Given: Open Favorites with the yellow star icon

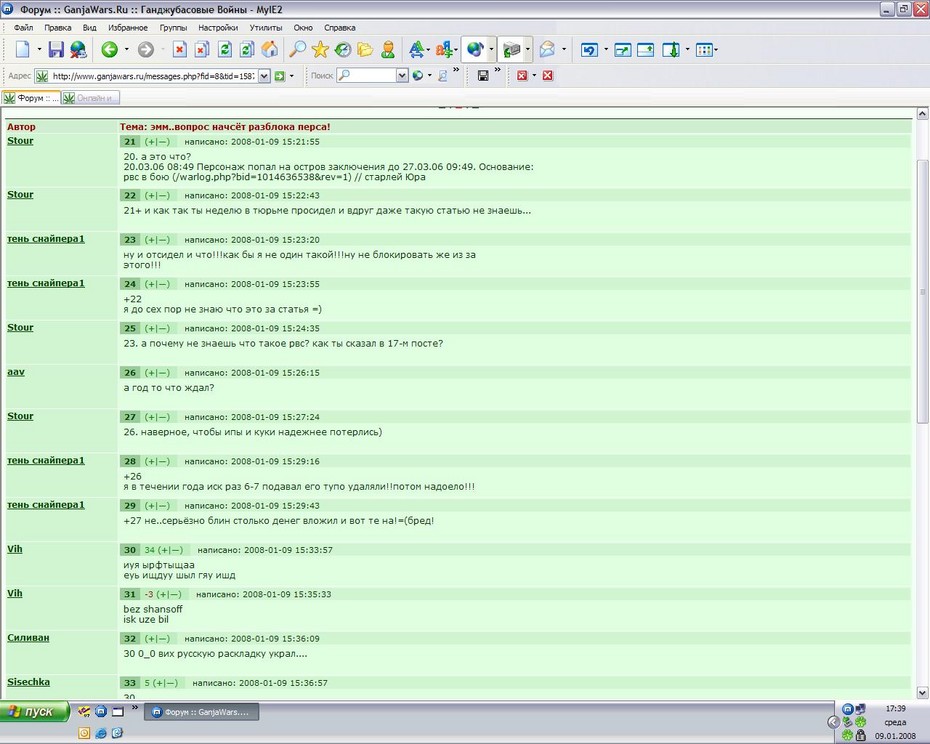Looking at the screenshot, I should point(320,49).
